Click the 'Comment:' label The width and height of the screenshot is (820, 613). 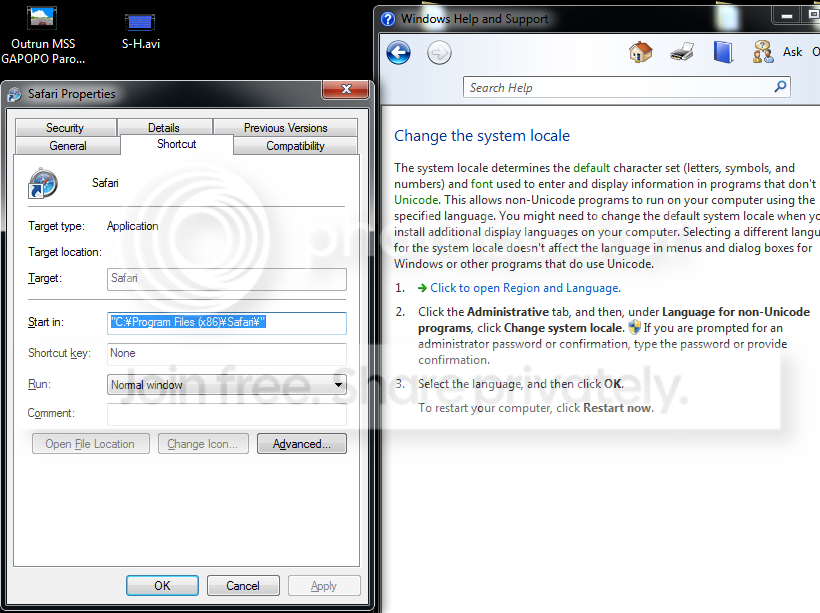[x=51, y=413]
